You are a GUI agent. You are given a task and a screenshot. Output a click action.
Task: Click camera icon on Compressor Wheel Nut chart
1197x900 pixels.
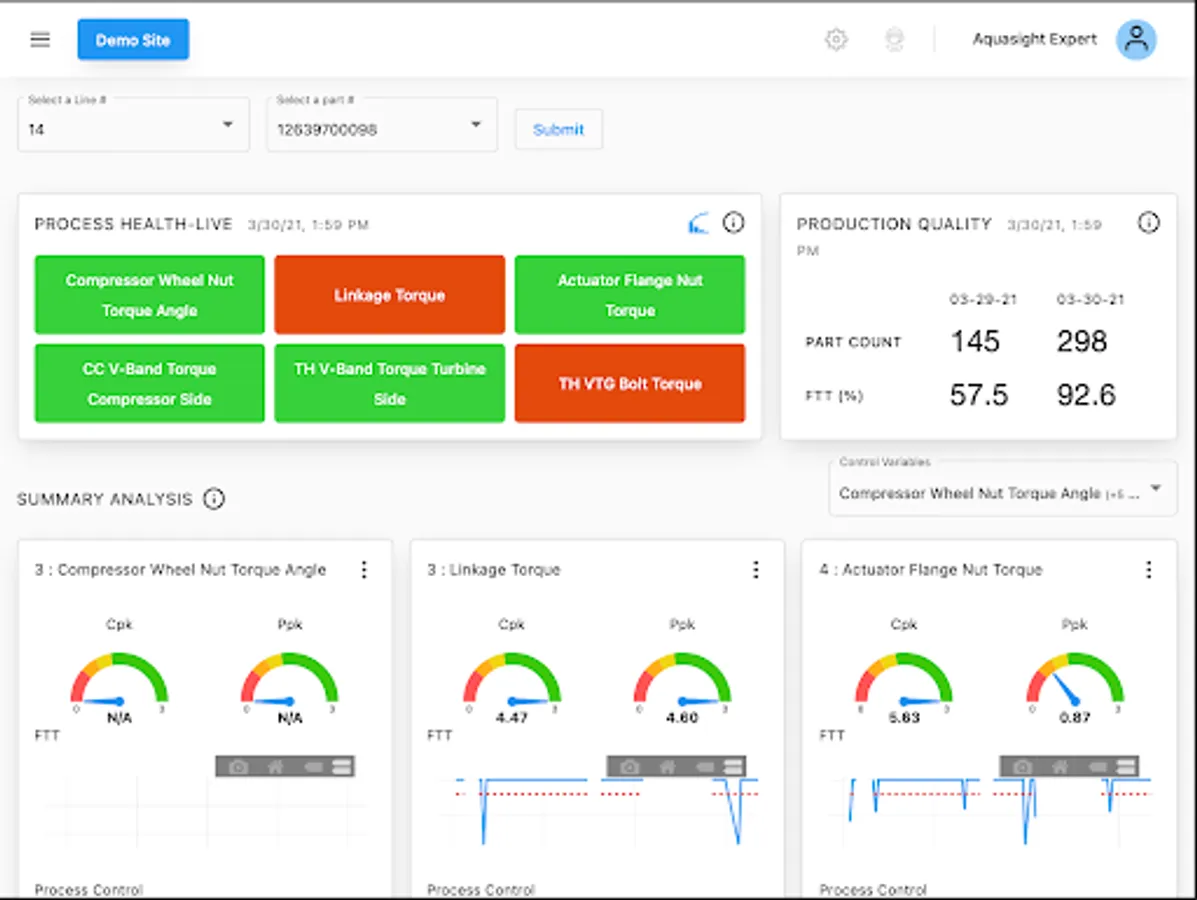pyautogui.click(x=238, y=766)
